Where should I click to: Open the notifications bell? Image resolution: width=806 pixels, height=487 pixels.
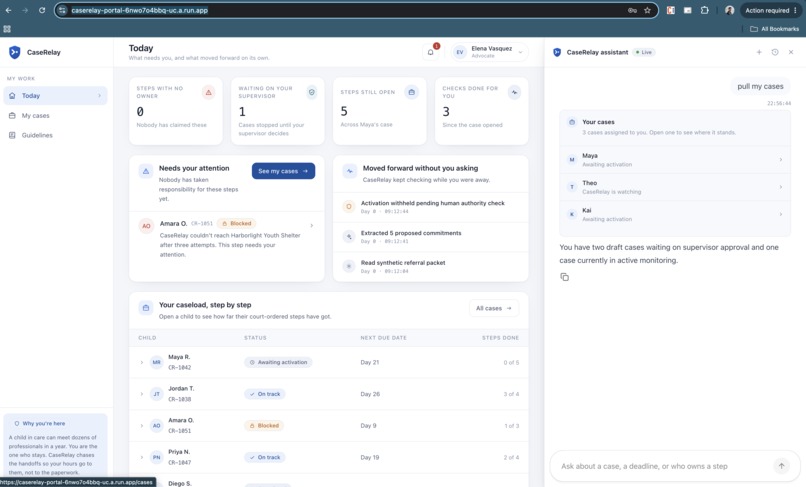(x=431, y=52)
